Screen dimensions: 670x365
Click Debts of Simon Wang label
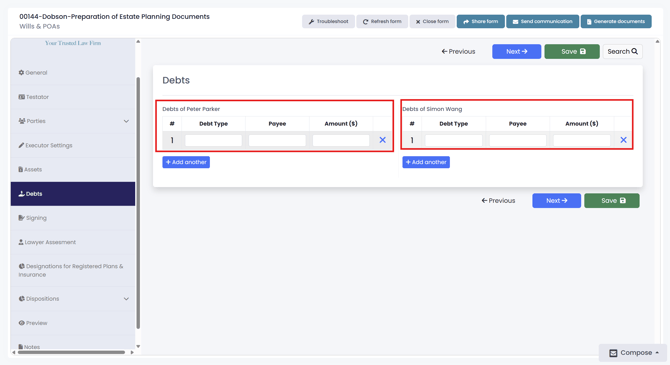(432, 109)
